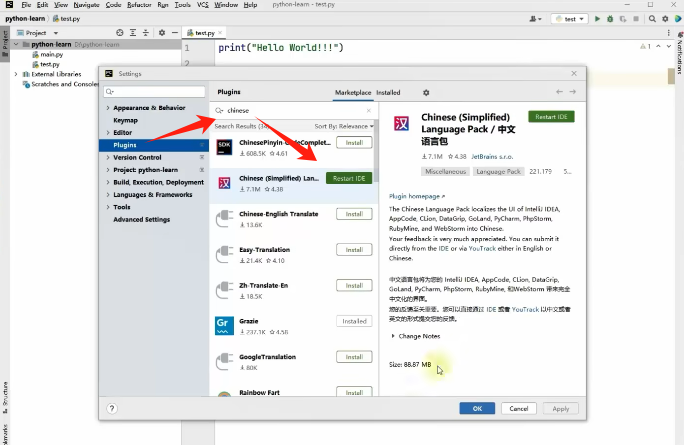Image resolution: width=684 pixels, height=445 pixels.
Task: Expand the Tools settings group
Action: [108, 207]
